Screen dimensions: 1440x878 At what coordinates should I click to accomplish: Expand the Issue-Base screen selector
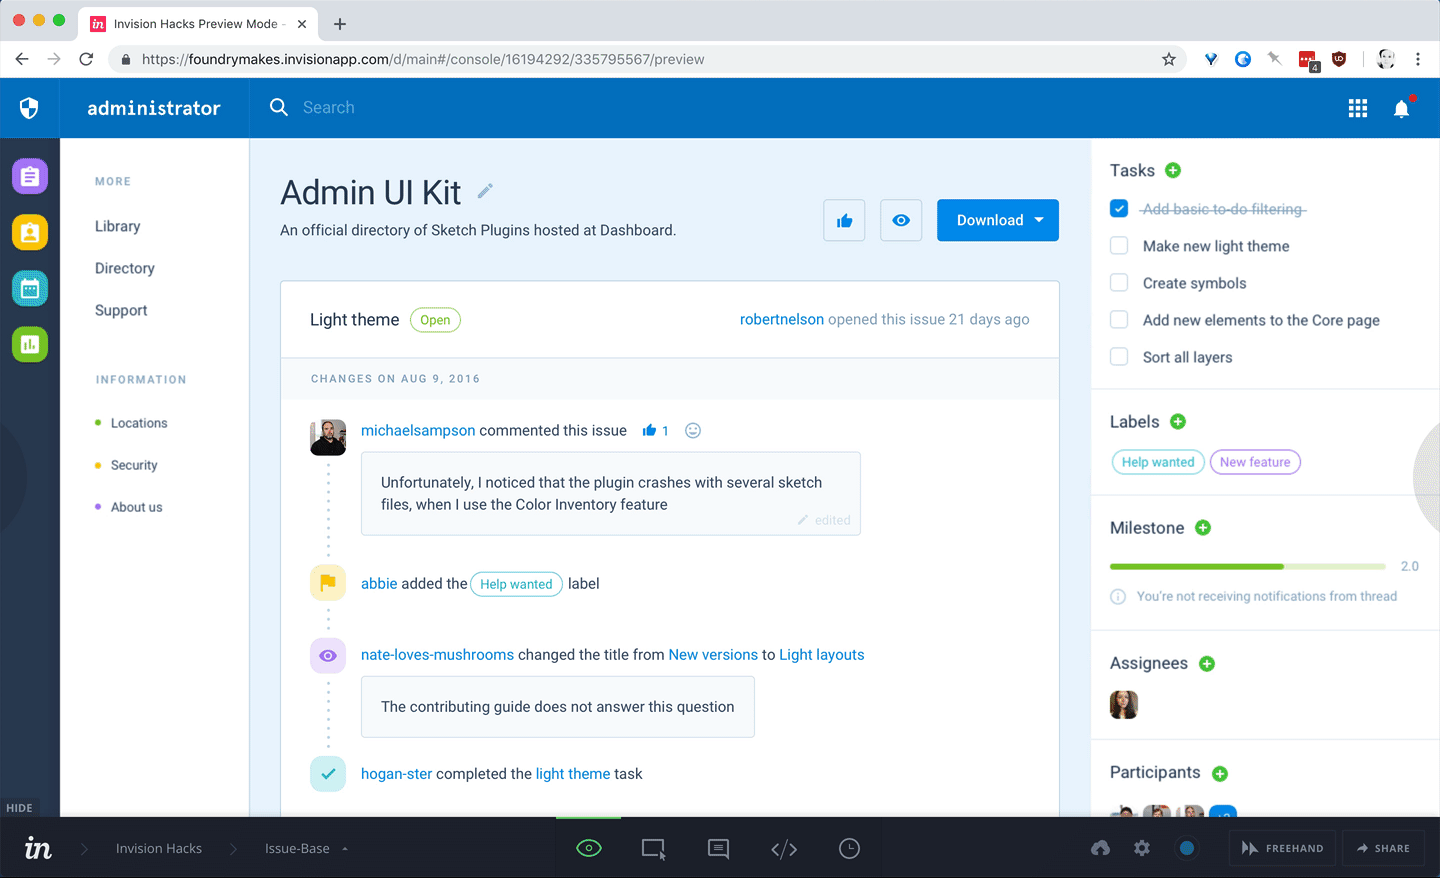pos(306,848)
